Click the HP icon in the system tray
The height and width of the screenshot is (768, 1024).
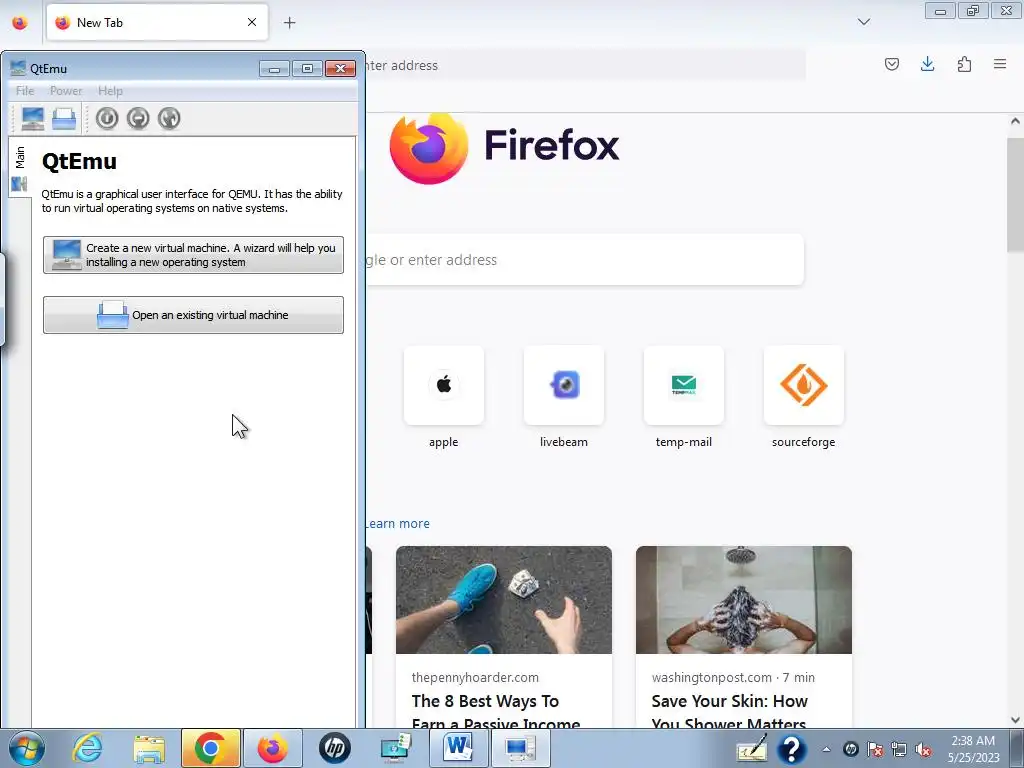850,749
